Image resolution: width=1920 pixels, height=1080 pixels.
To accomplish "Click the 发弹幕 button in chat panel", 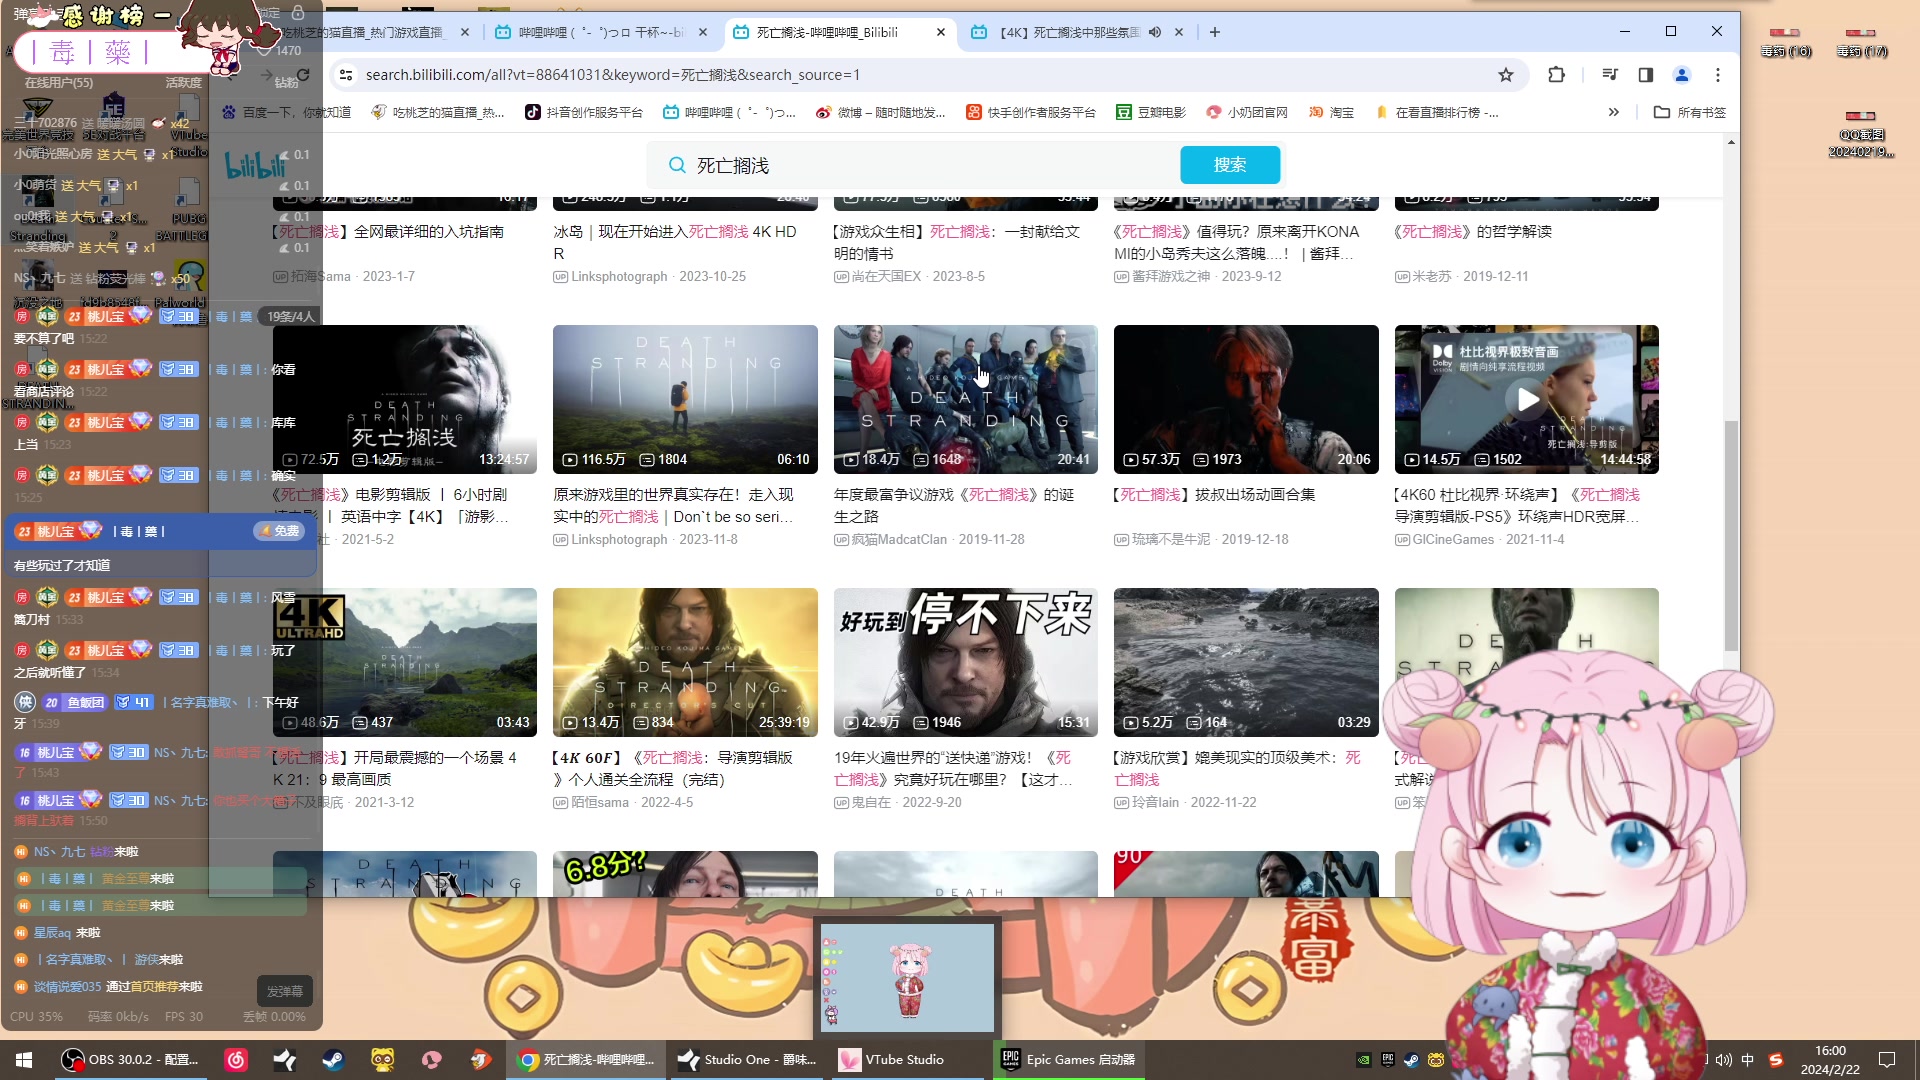I will pyautogui.click(x=285, y=991).
